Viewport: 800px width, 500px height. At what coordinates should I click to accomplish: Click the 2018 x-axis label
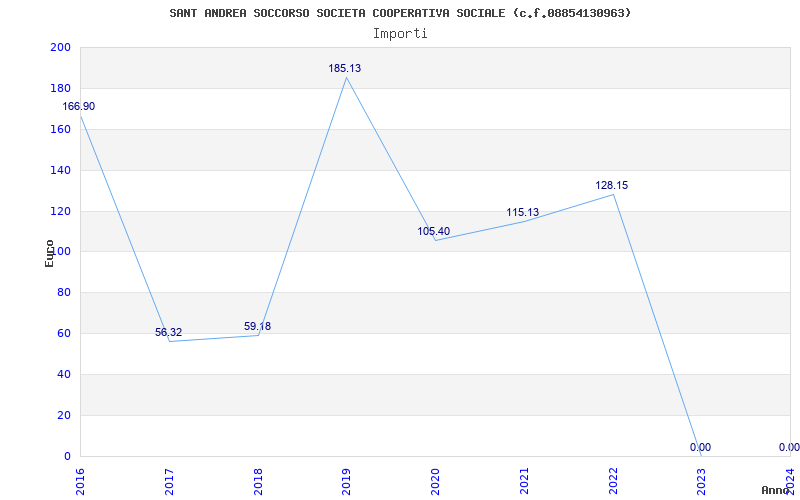pos(258,481)
